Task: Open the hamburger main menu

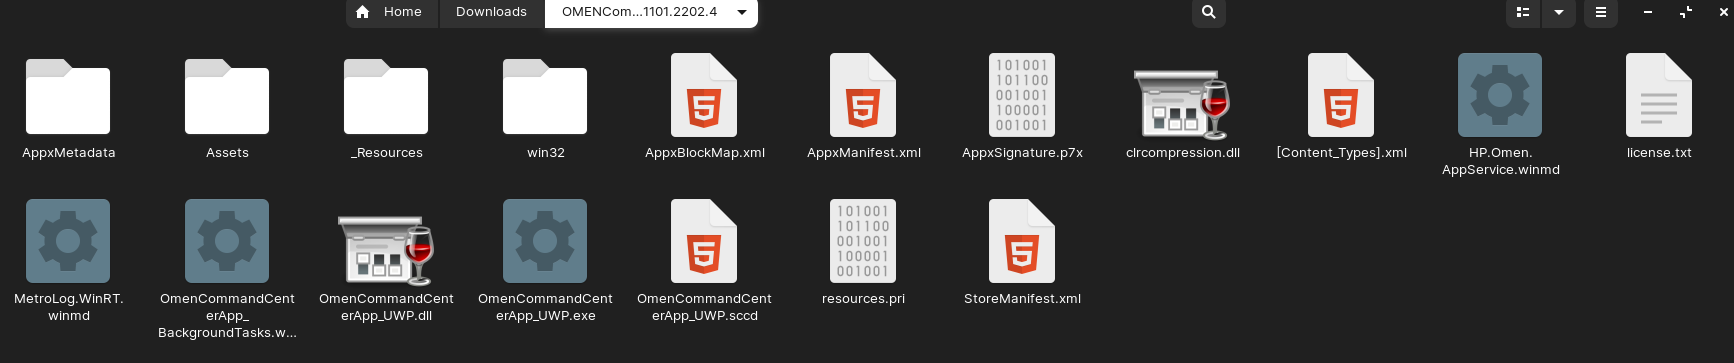Action: 1601,12
